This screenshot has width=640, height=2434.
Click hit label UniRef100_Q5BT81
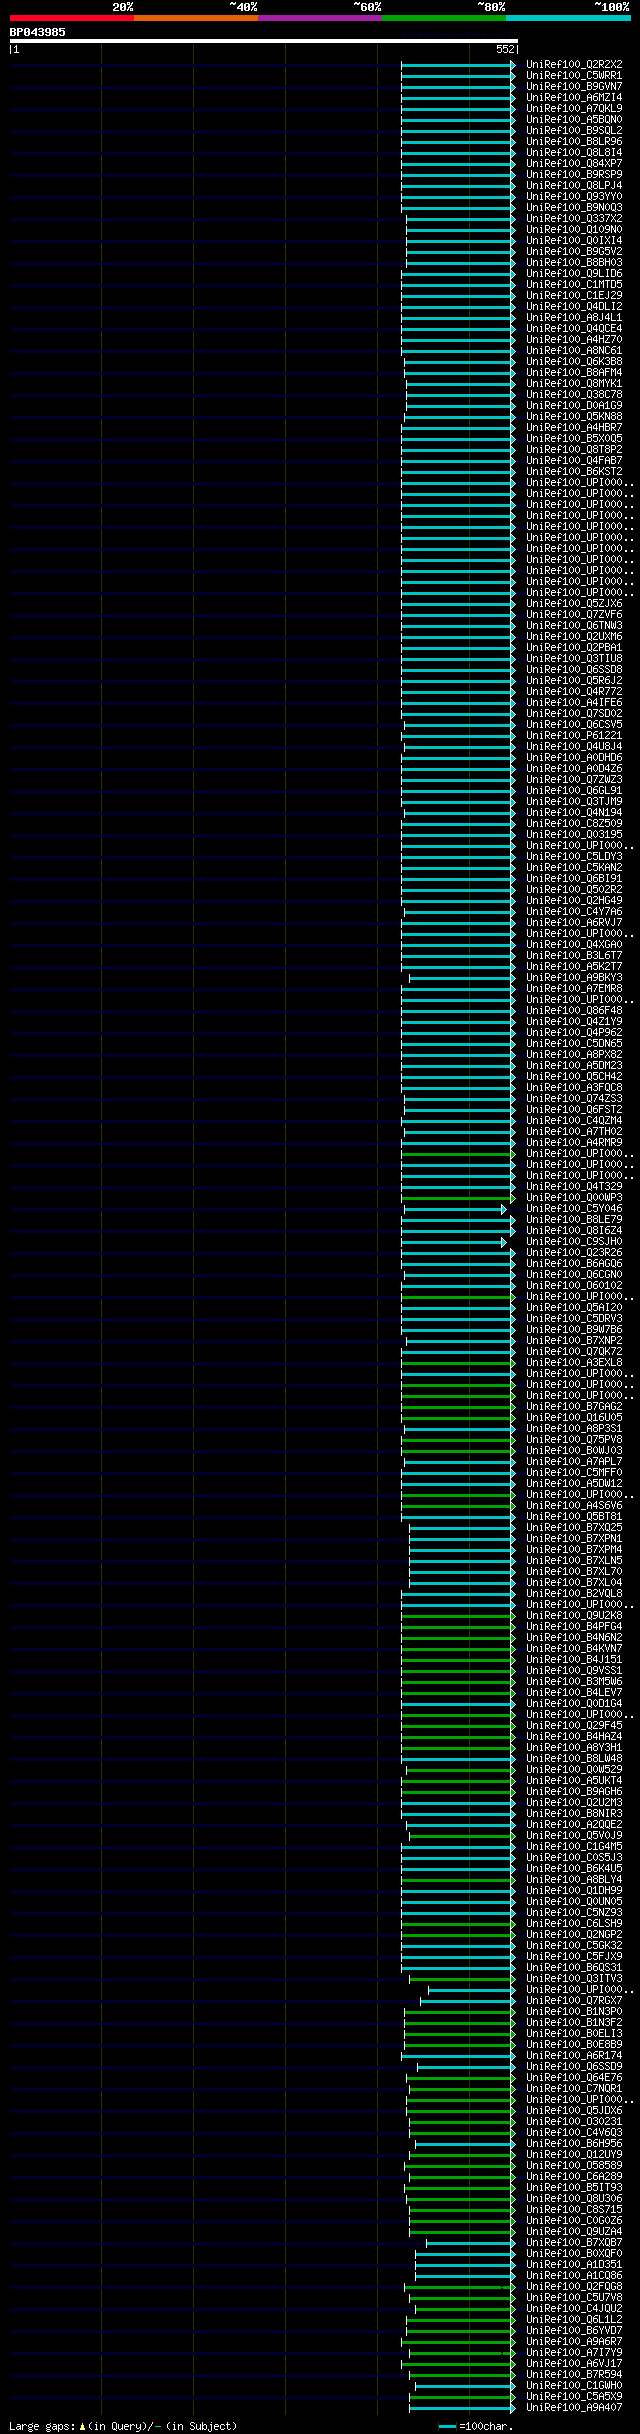pyautogui.click(x=574, y=1517)
